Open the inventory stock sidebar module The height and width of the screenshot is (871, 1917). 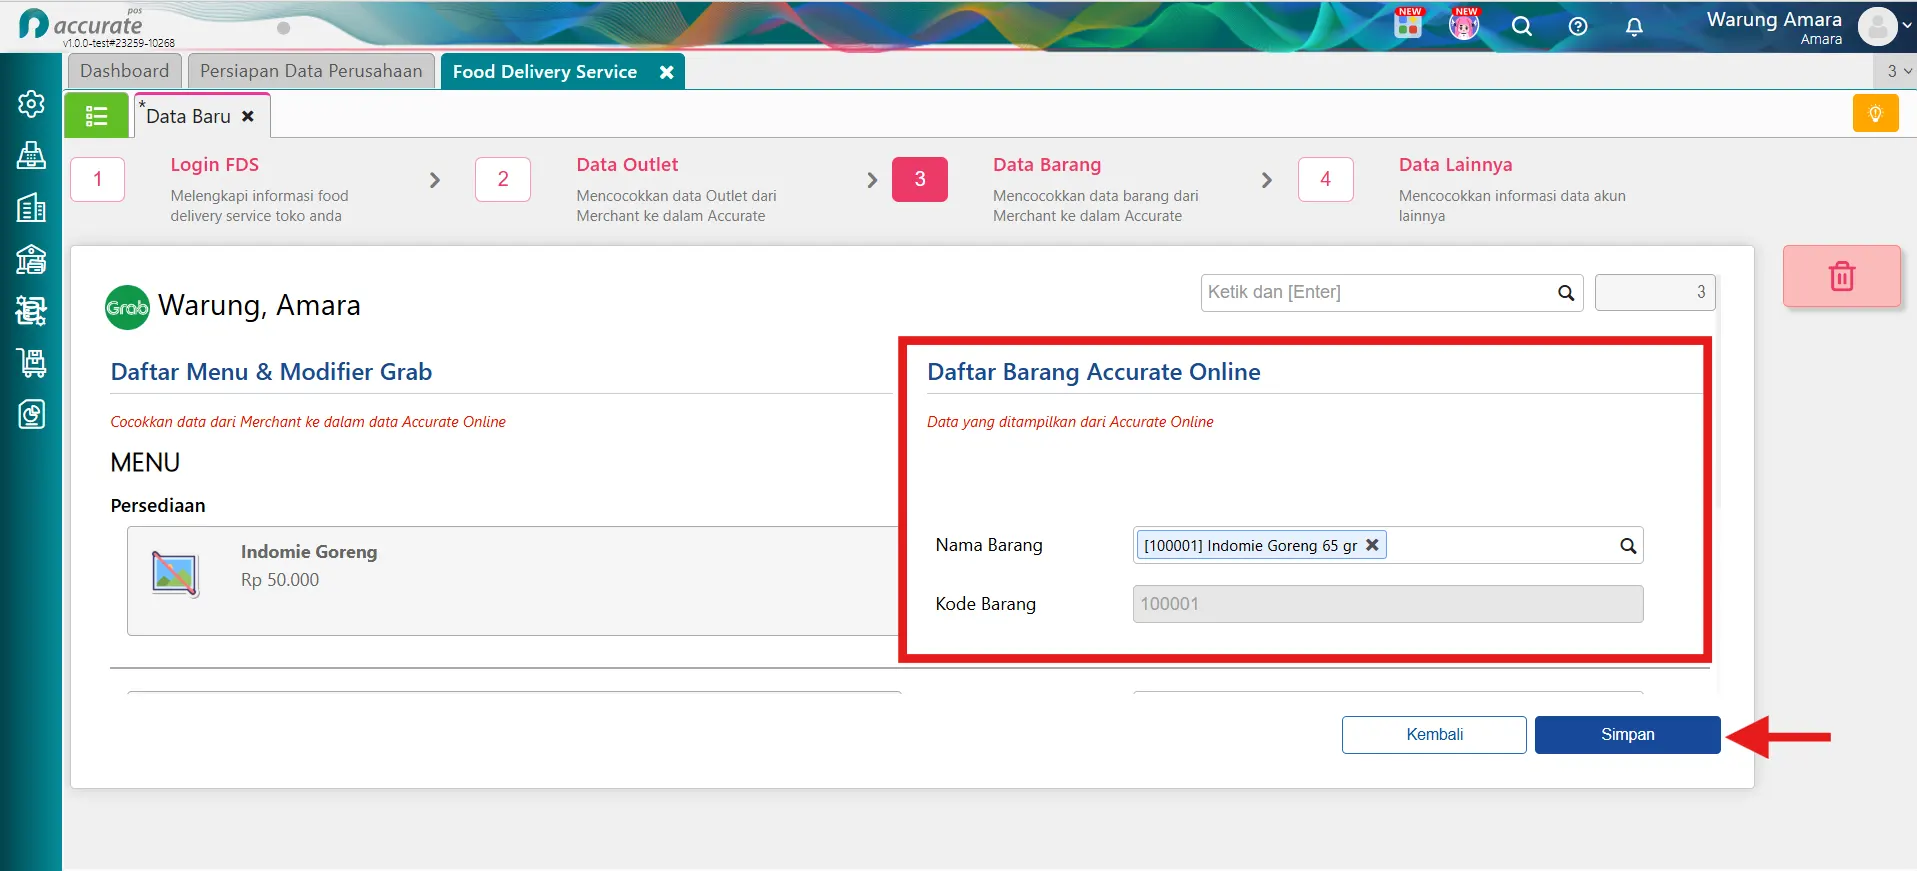click(x=31, y=311)
